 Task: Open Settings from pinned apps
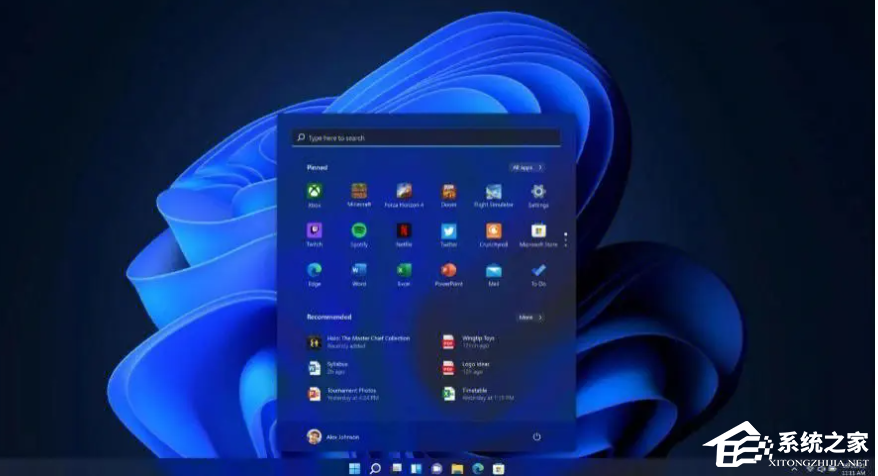point(538,192)
